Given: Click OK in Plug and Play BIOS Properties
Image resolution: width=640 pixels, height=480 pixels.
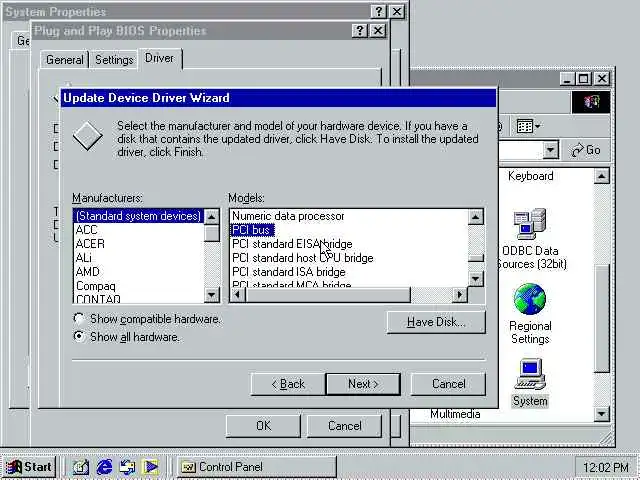Looking at the screenshot, I should (263, 426).
